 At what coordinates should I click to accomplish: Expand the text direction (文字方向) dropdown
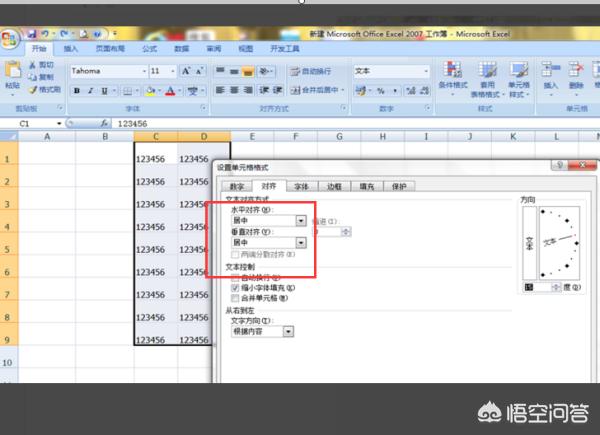[289, 331]
